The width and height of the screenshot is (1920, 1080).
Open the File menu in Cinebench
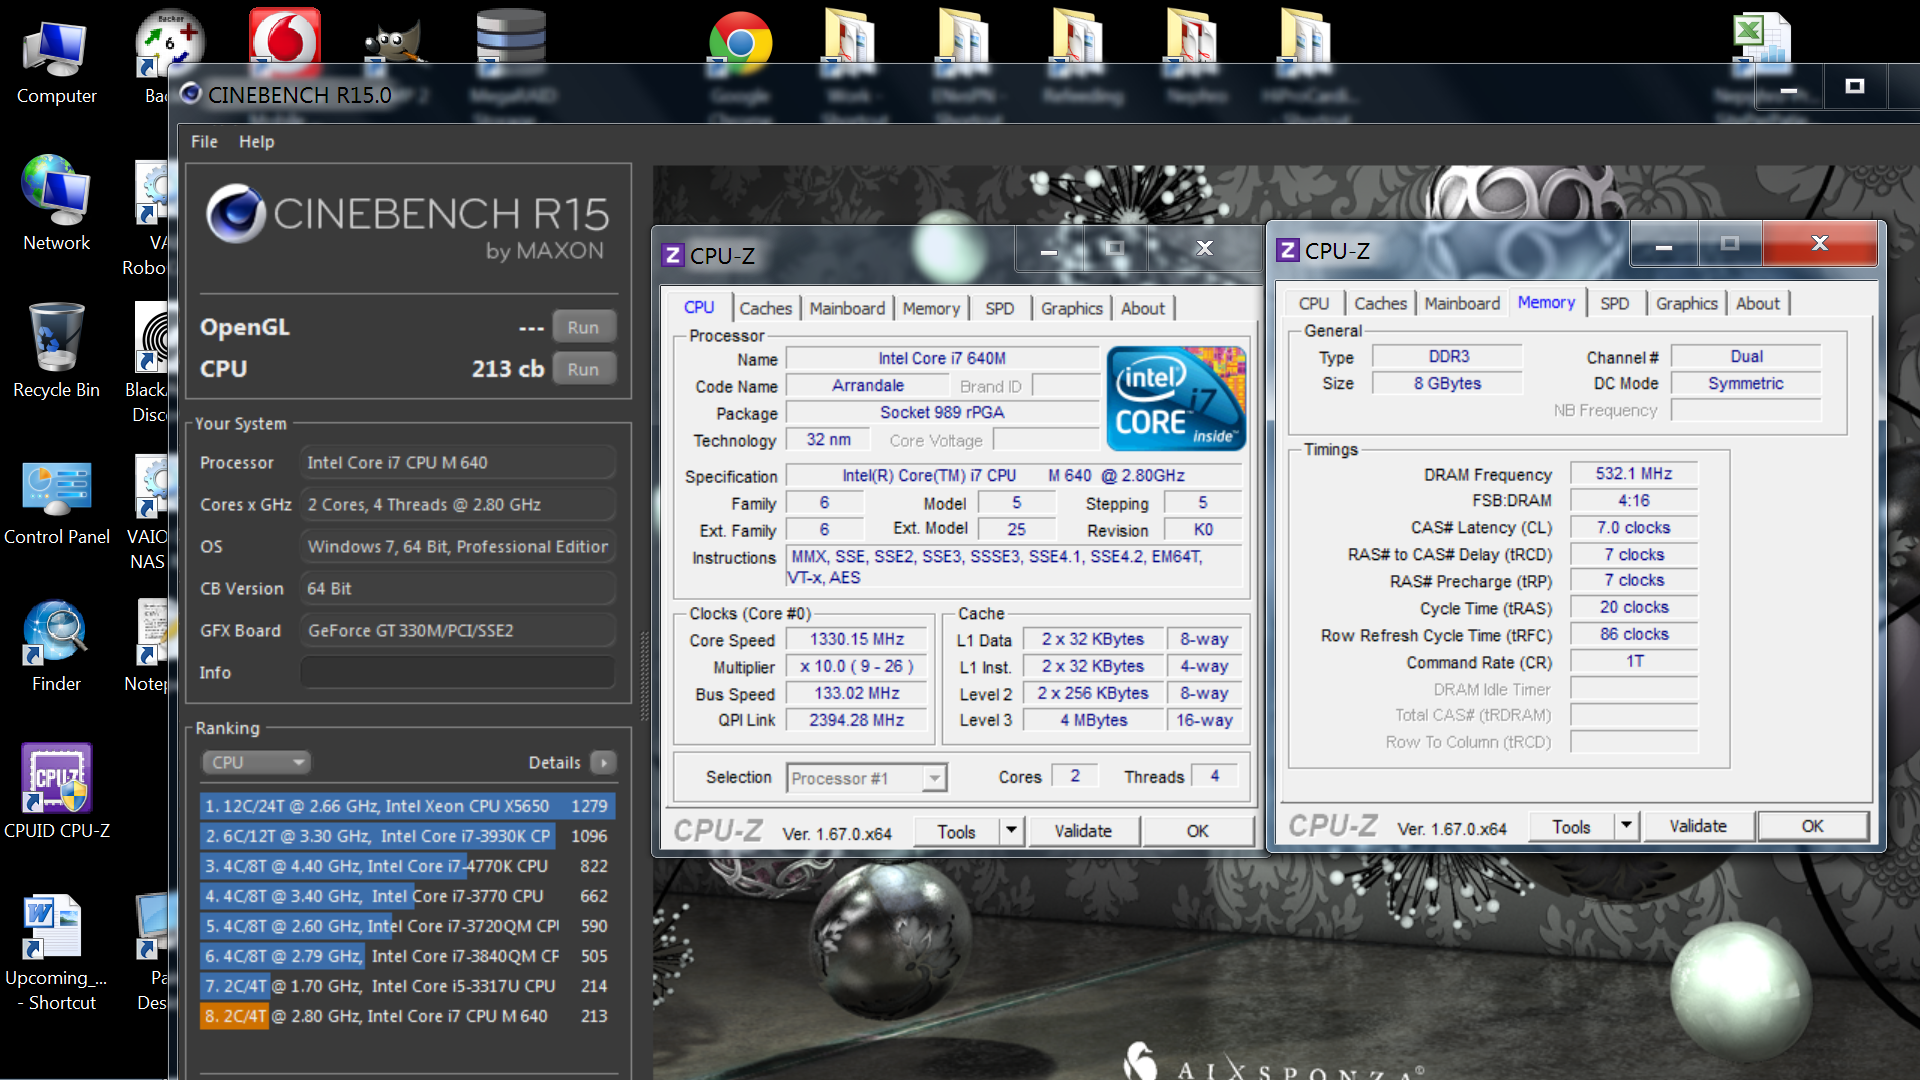click(x=204, y=141)
